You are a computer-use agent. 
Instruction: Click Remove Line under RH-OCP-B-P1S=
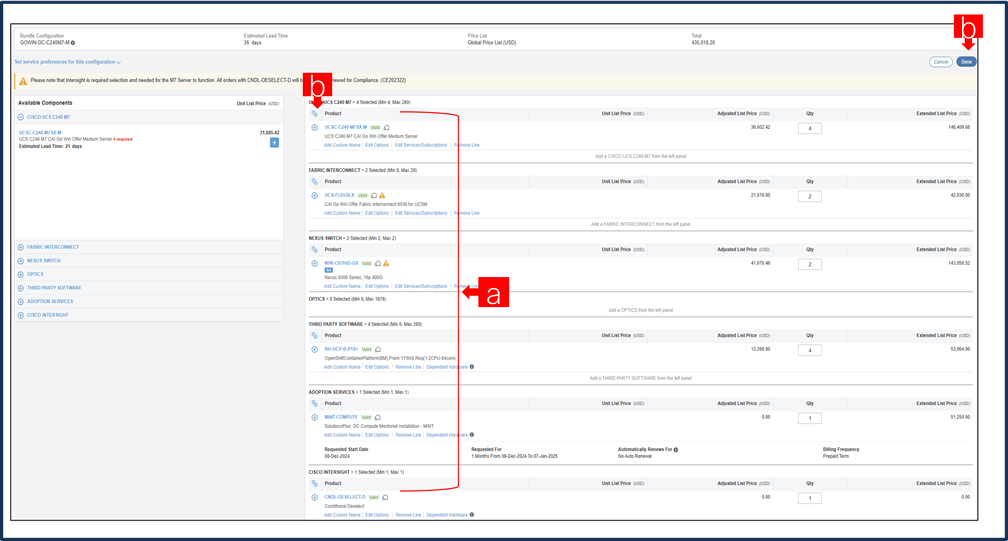click(408, 367)
